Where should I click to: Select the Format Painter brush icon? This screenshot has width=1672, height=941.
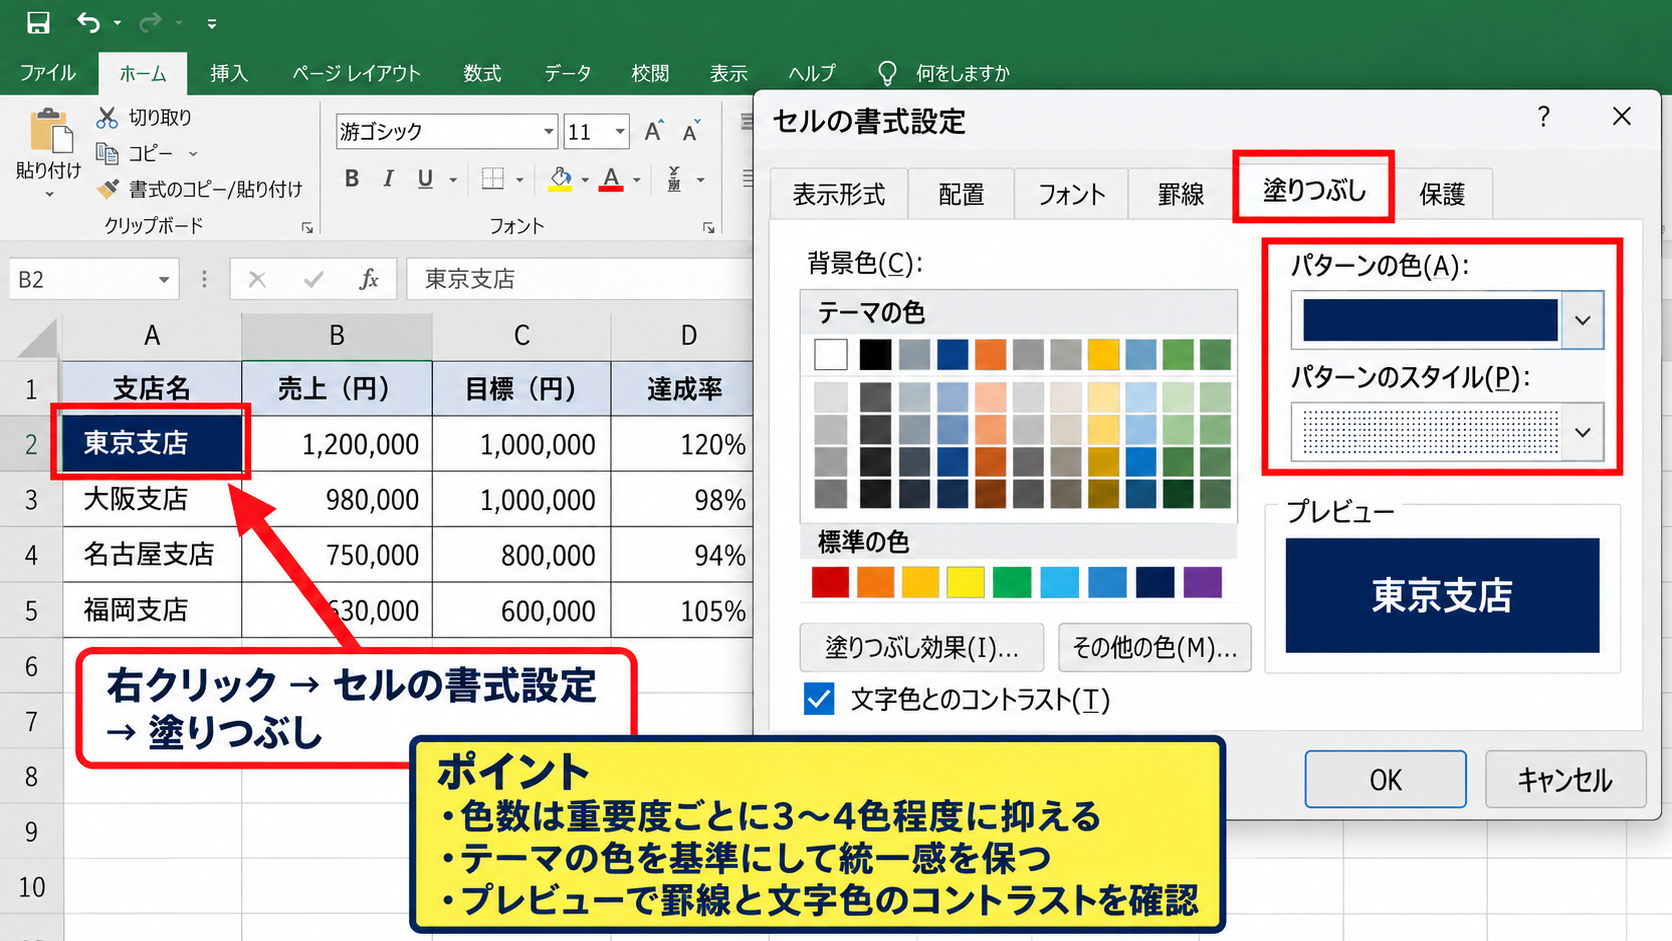click(x=108, y=188)
